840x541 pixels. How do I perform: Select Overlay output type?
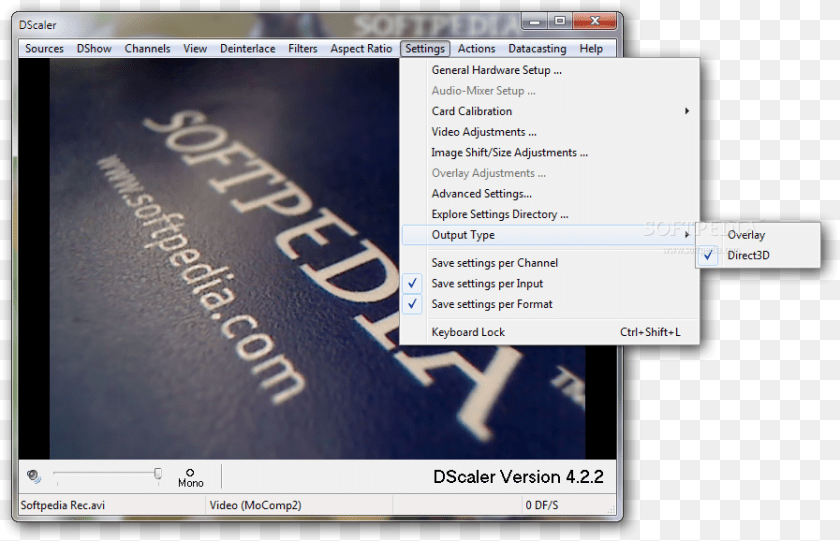[758, 235]
